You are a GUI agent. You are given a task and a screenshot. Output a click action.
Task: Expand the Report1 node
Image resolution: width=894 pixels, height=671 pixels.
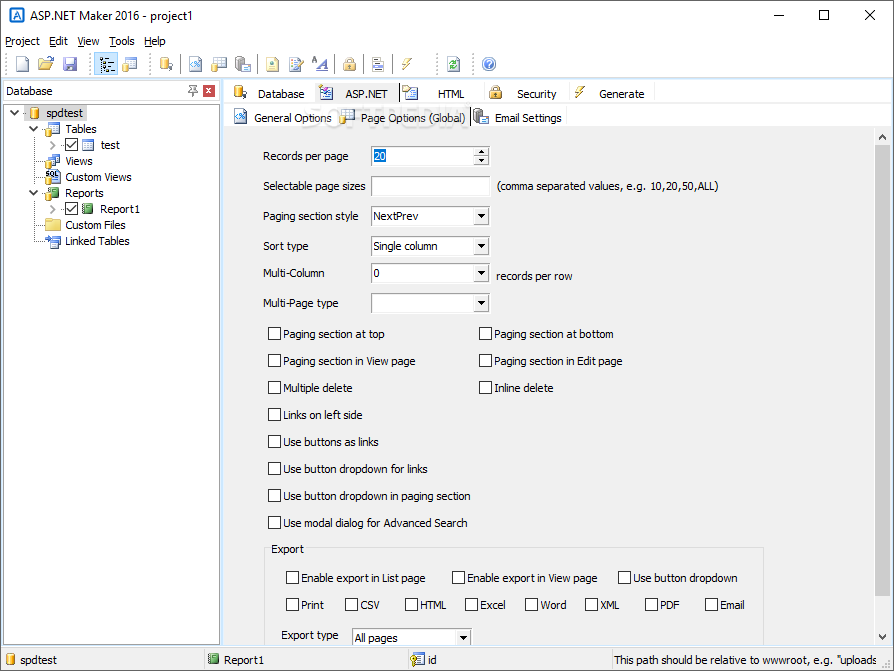point(52,209)
